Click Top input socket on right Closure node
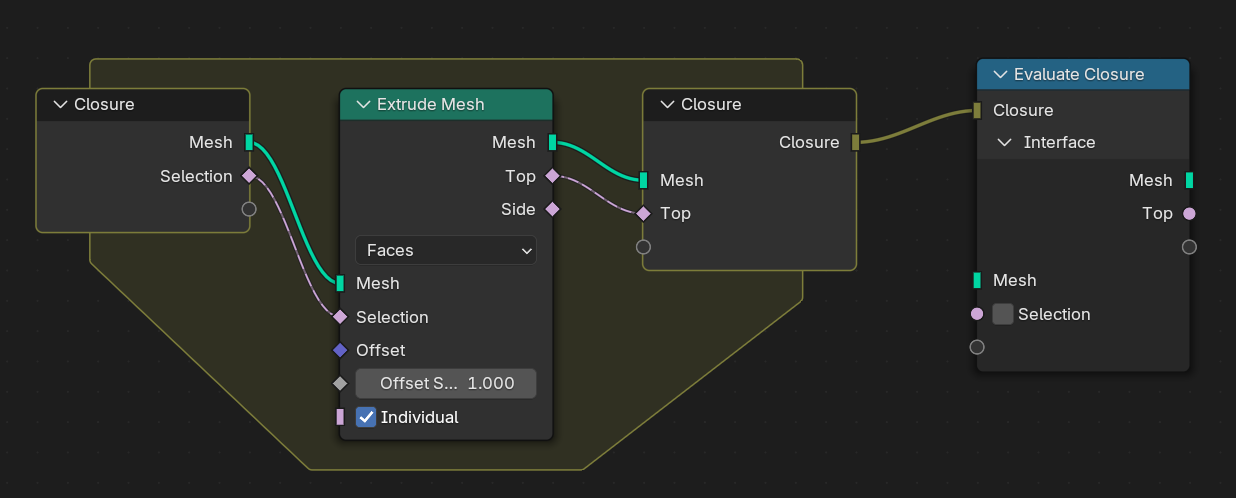This screenshot has width=1236, height=498. point(643,213)
